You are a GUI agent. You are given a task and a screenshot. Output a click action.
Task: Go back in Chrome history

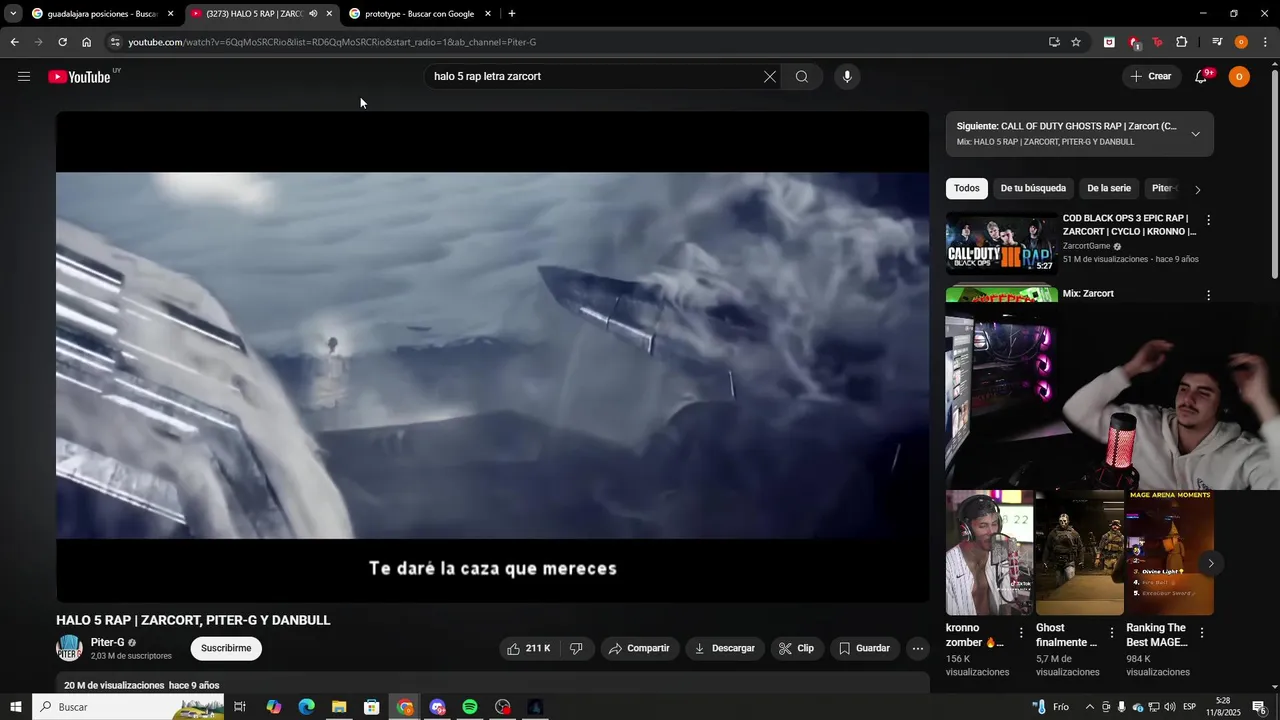pos(14,42)
